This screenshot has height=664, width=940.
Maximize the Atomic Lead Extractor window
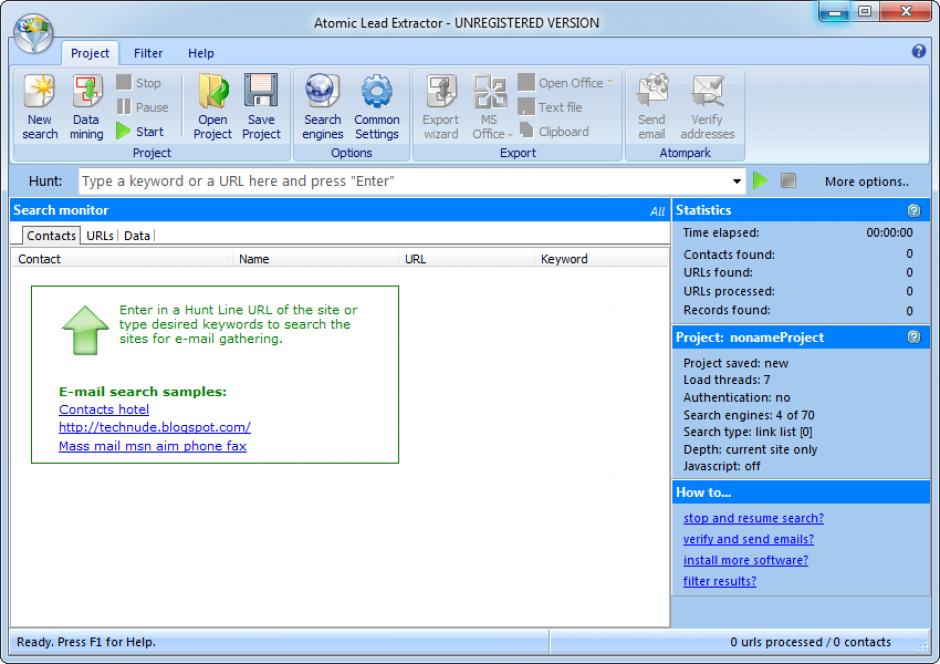pyautogui.click(x=864, y=11)
